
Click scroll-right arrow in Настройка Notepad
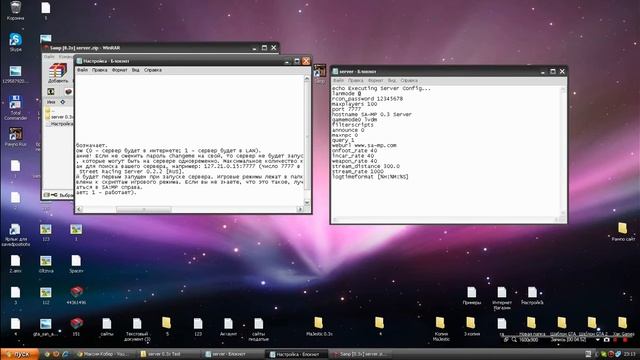300,209
